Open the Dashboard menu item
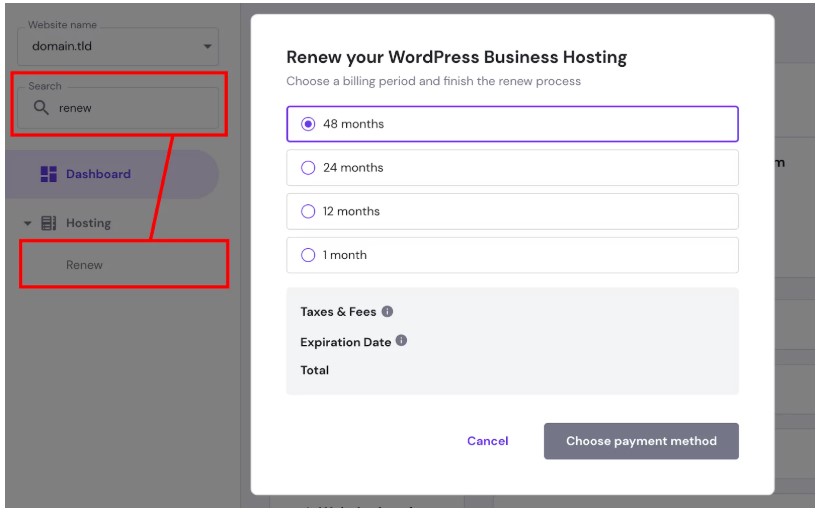The image size is (830, 518). pyautogui.click(x=113, y=176)
